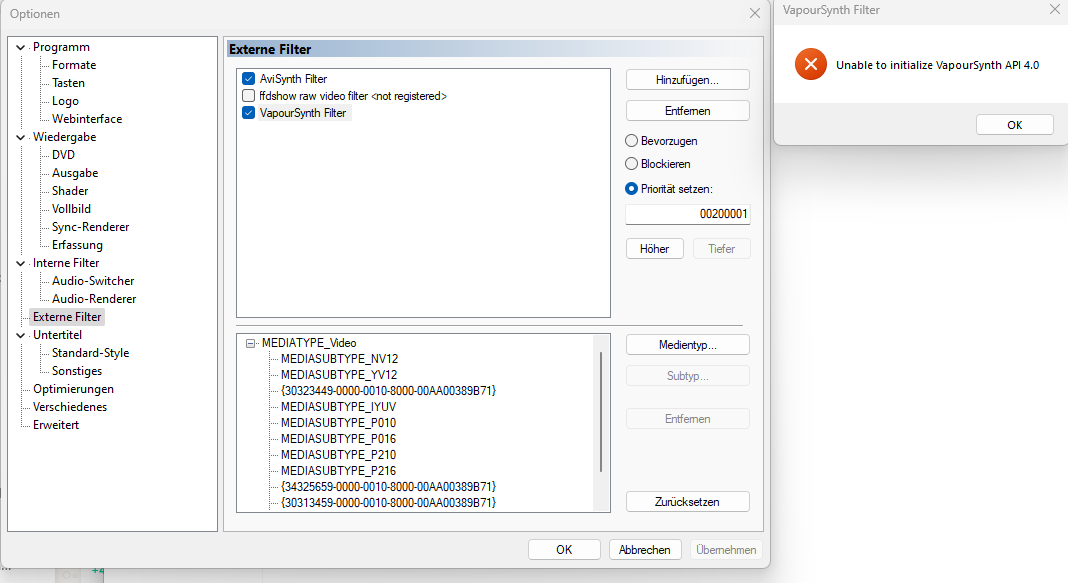1068x583 pixels.
Task: Collapse the Untertitel tree section
Action: pyautogui.click(x=21, y=335)
